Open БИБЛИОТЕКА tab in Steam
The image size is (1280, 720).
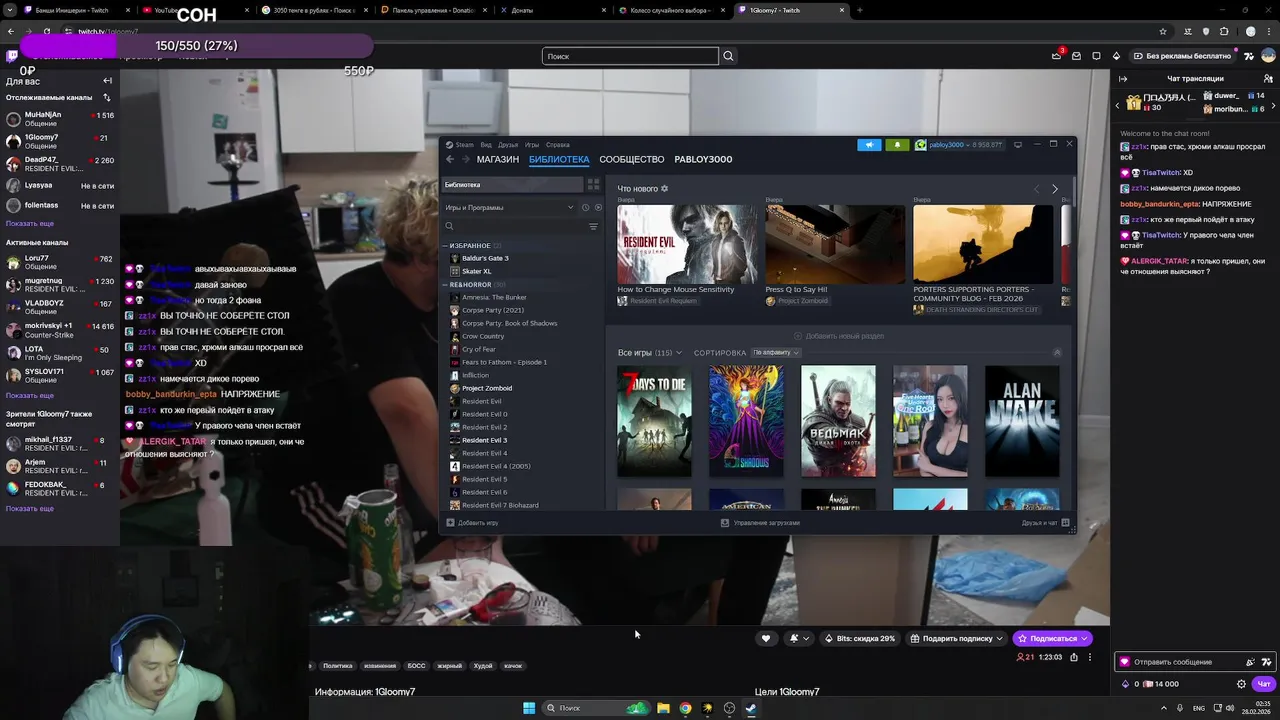559,159
